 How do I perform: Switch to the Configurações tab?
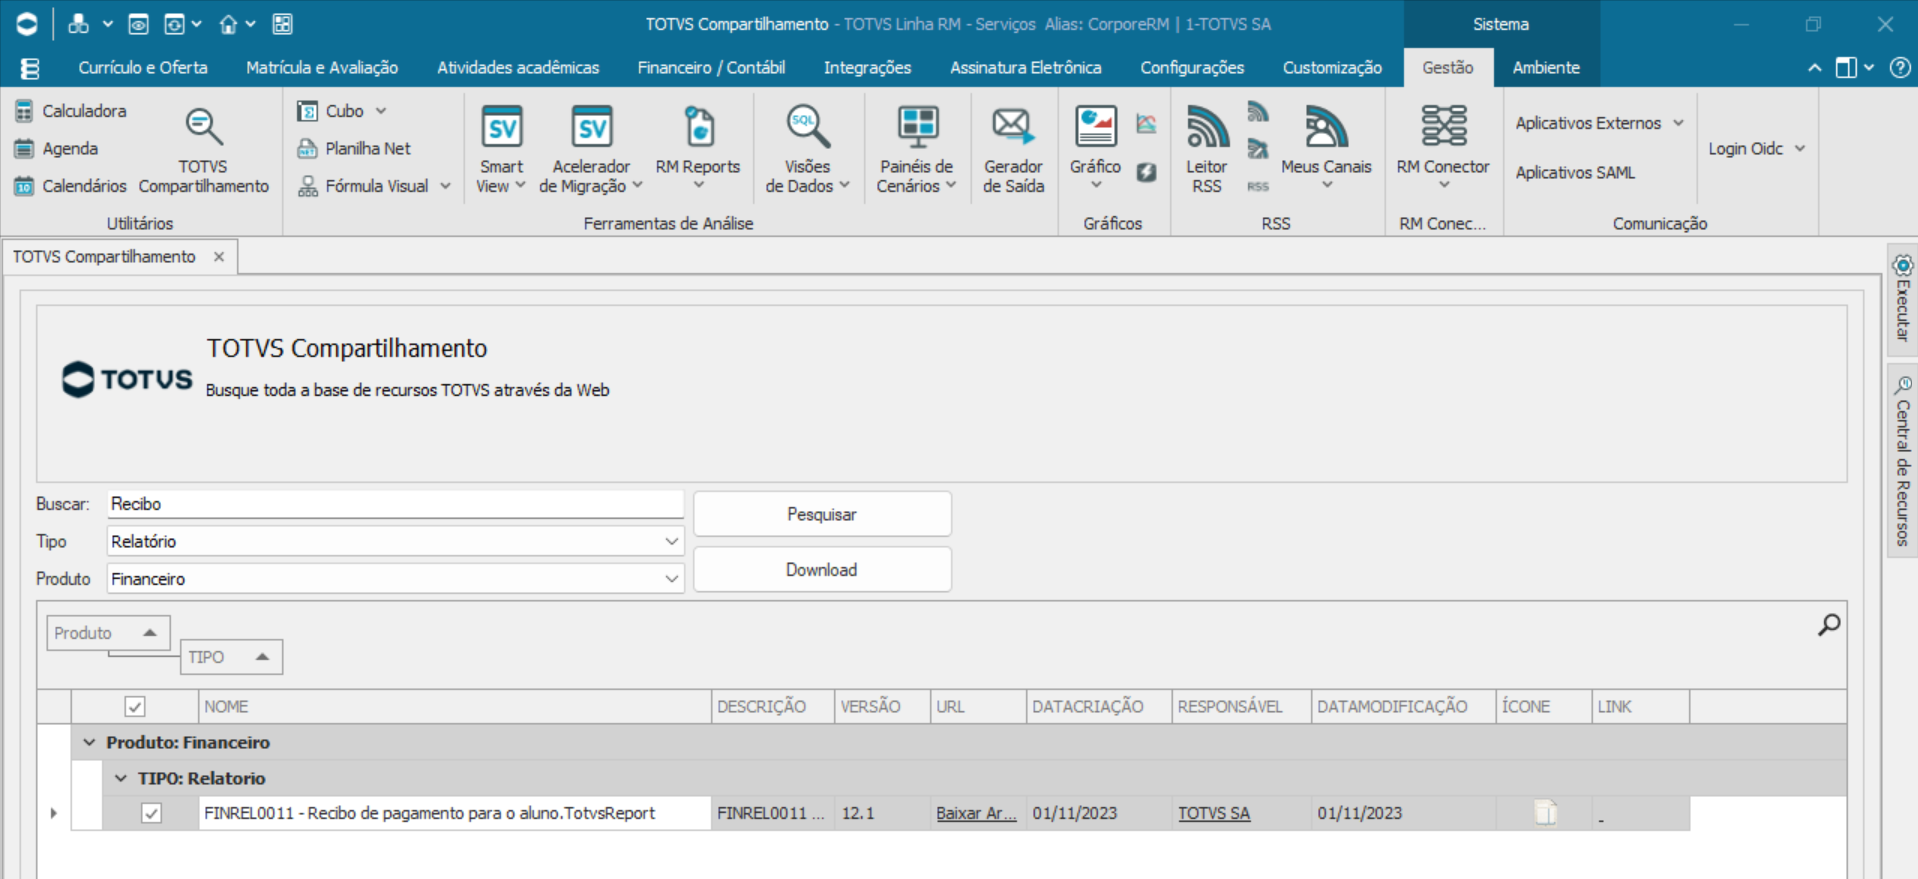(1192, 68)
